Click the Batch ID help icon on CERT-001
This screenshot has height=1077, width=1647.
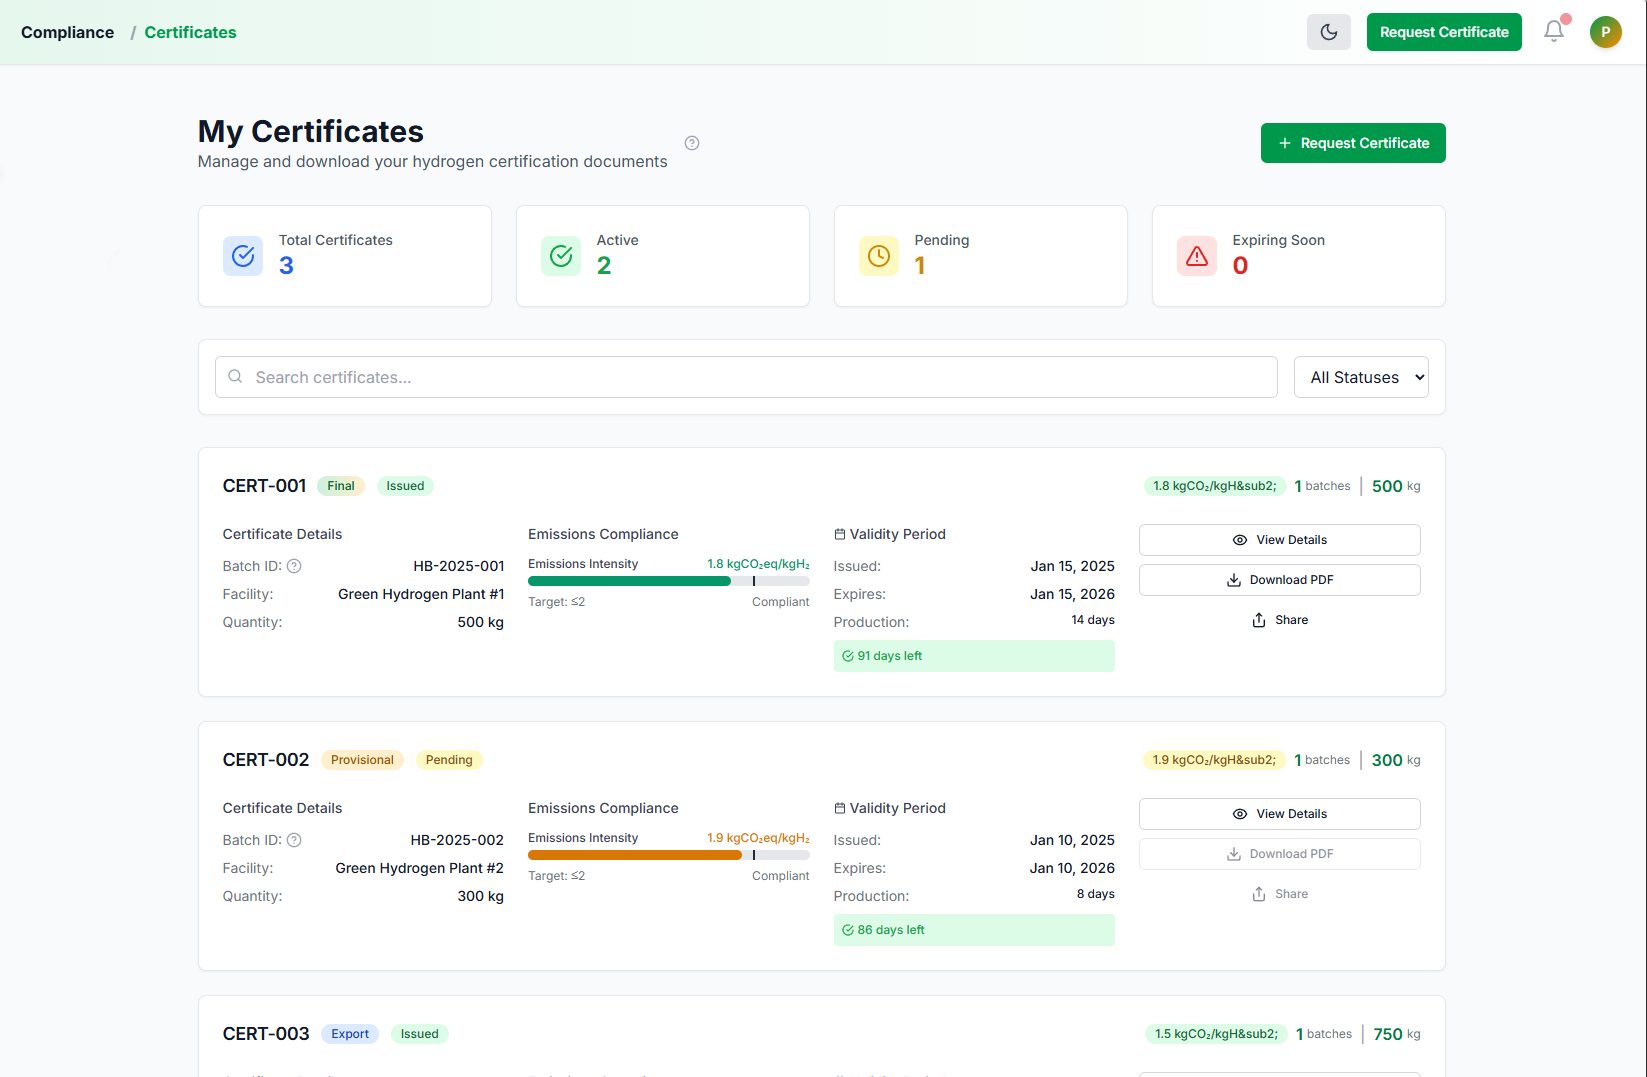pyautogui.click(x=294, y=566)
